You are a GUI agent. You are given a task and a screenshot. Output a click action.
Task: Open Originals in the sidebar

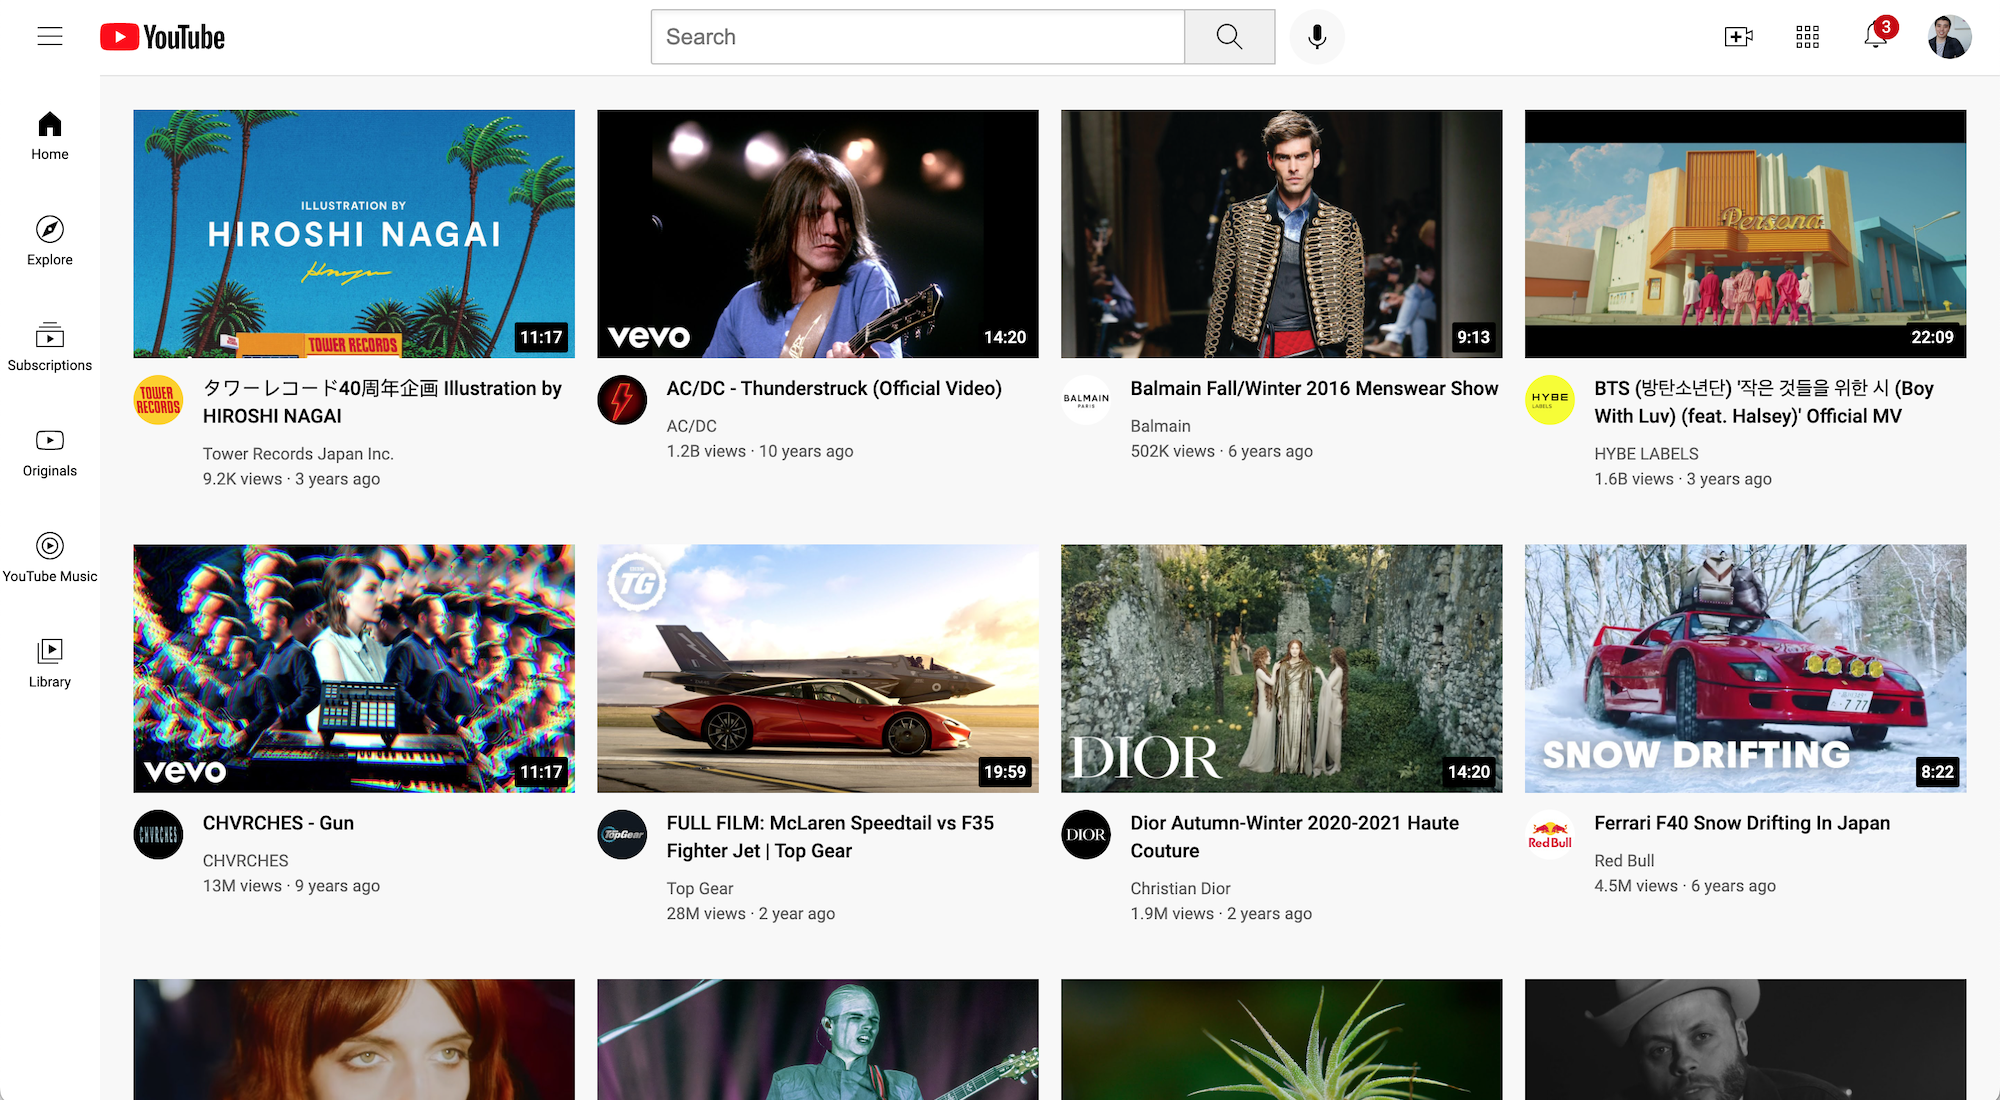coord(50,452)
